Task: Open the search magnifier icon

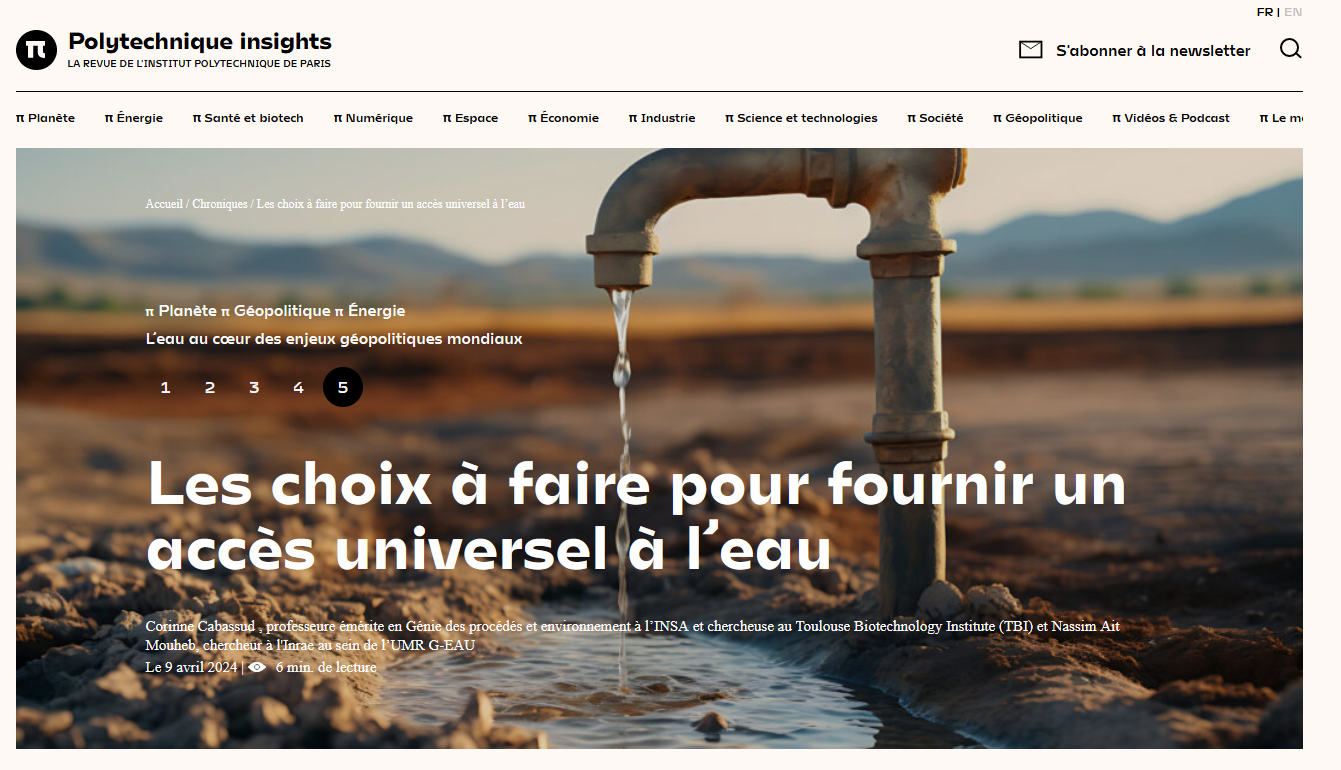Action: (x=1291, y=49)
